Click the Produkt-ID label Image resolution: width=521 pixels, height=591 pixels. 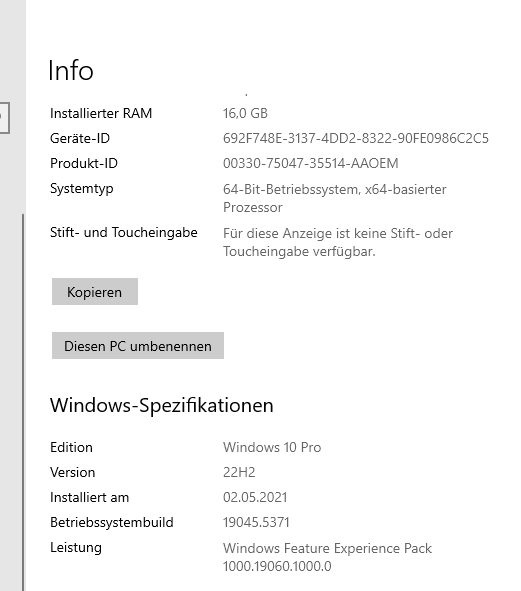tap(84, 163)
